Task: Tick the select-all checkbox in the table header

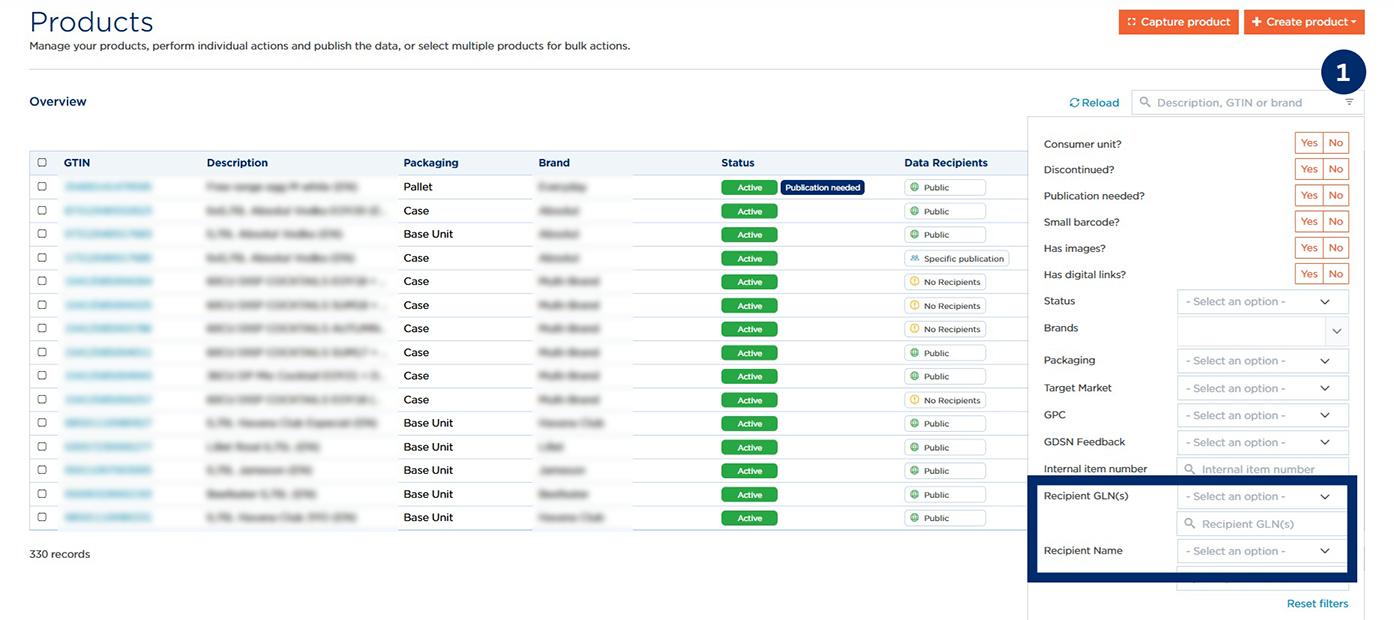Action: (42, 162)
